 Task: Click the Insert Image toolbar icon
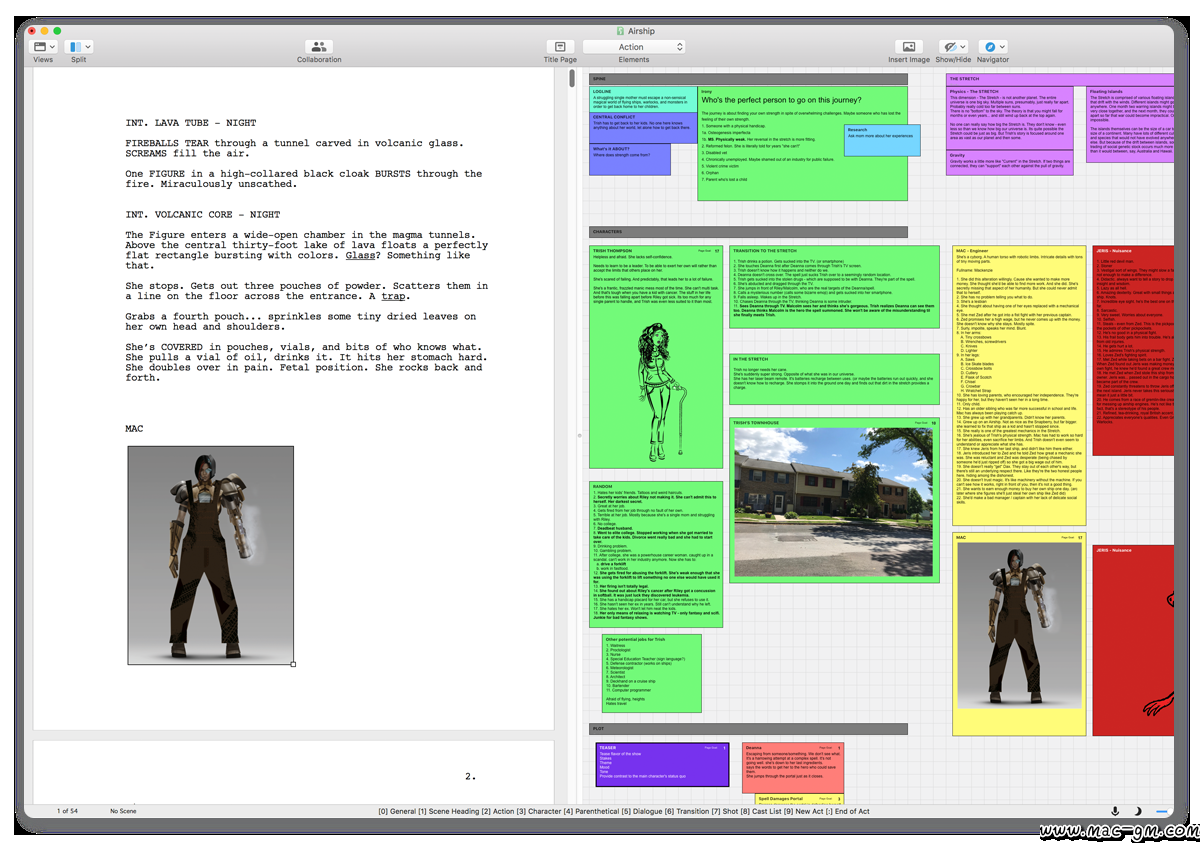(x=908, y=47)
